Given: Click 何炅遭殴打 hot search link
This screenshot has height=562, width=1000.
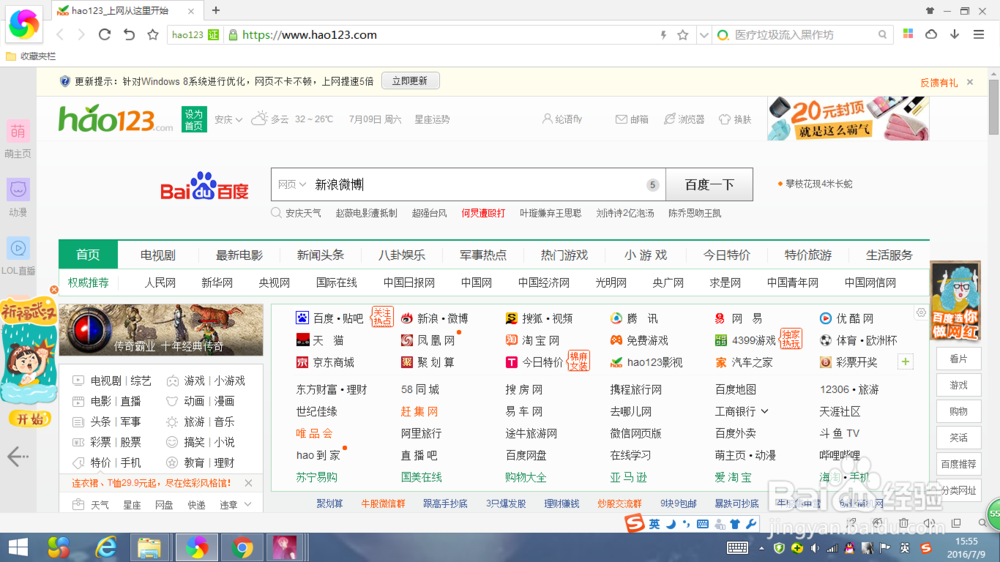Looking at the screenshot, I should click(x=483, y=213).
